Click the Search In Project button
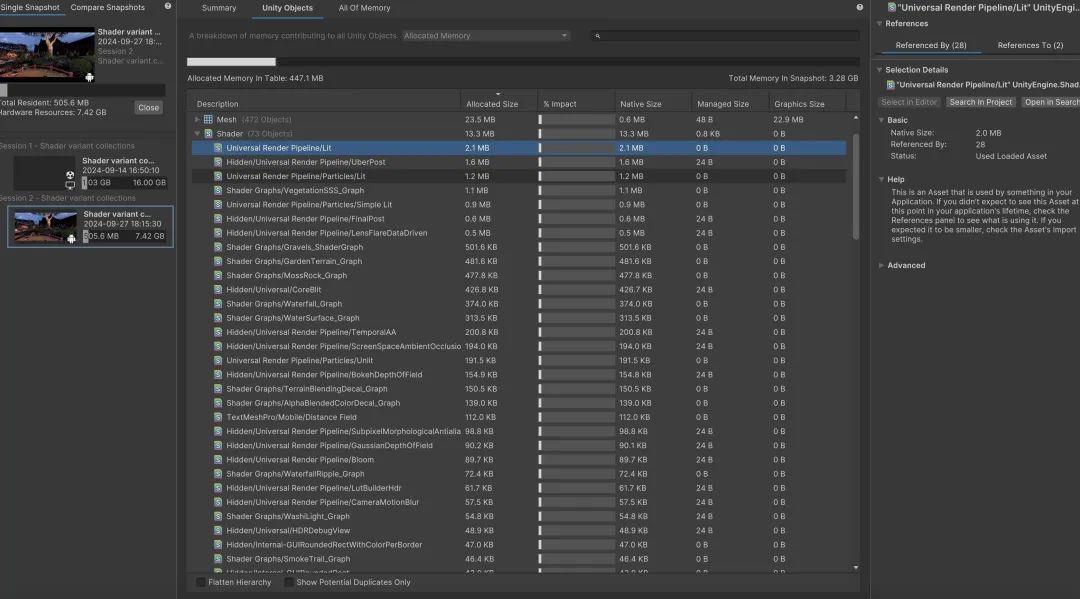Viewport: 1080px width, 599px height. click(981, 102)
